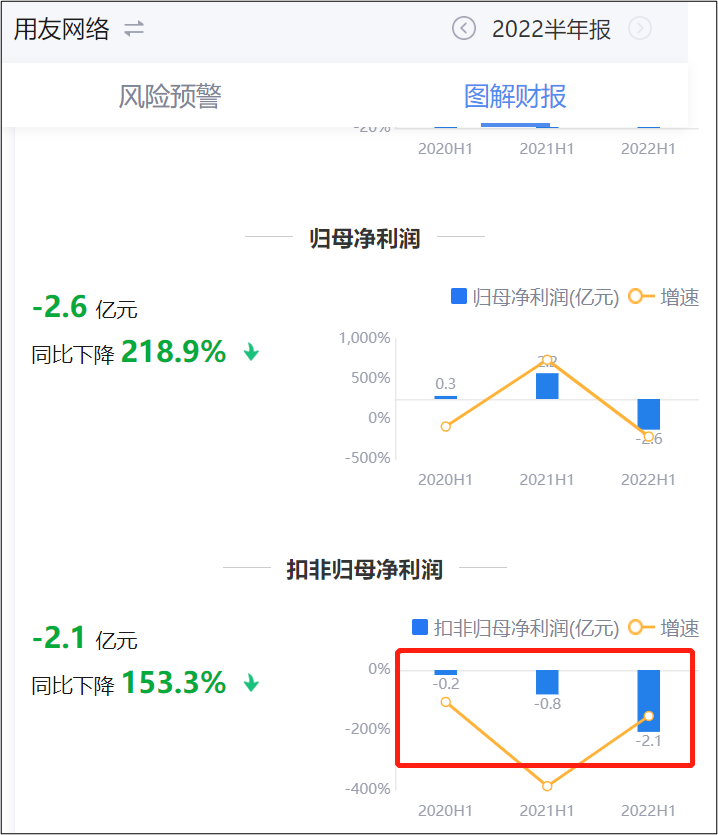Click the stock switch arrows icon

134,29
